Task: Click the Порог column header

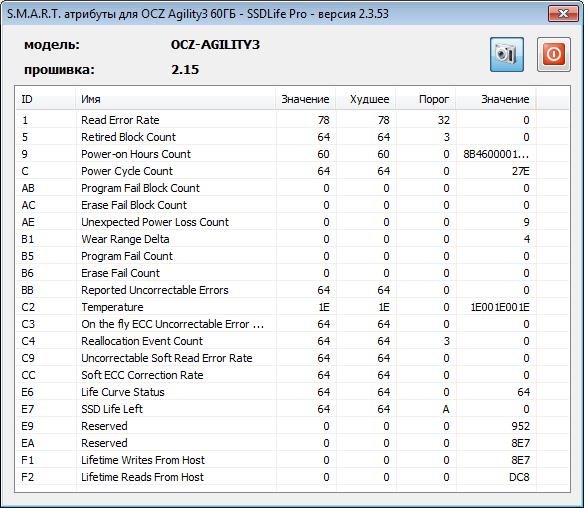Action: (x=426, y=99)
